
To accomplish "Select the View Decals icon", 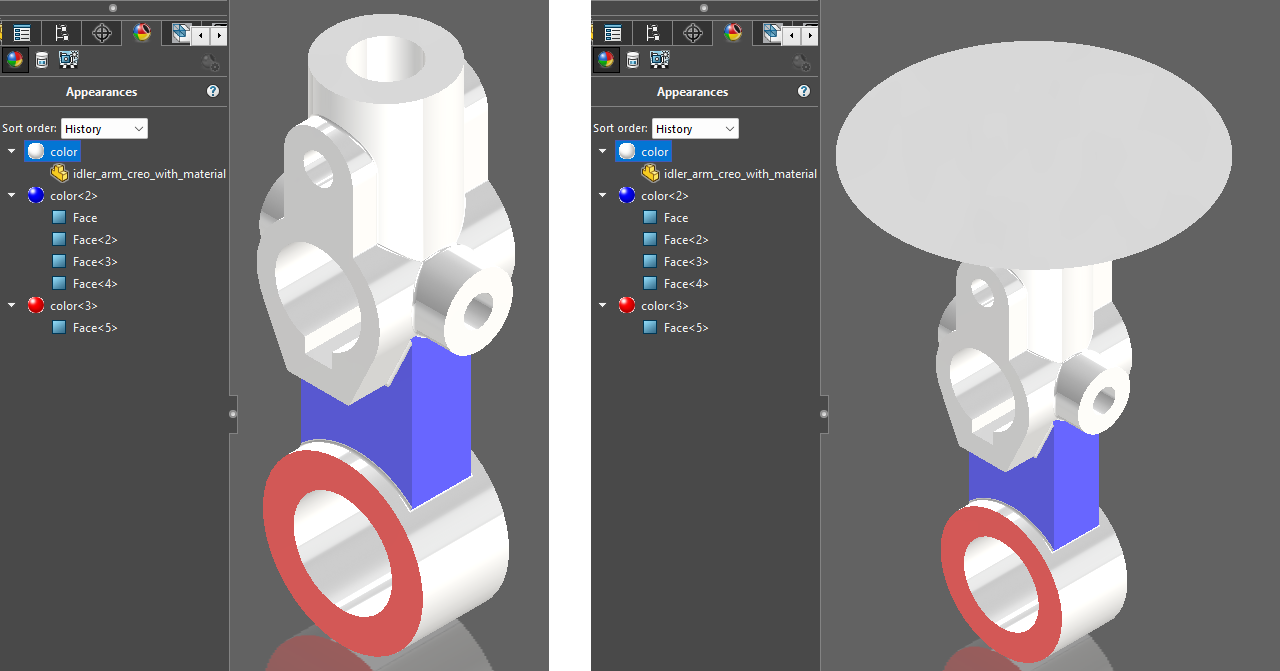I will (x=41, y=59).
